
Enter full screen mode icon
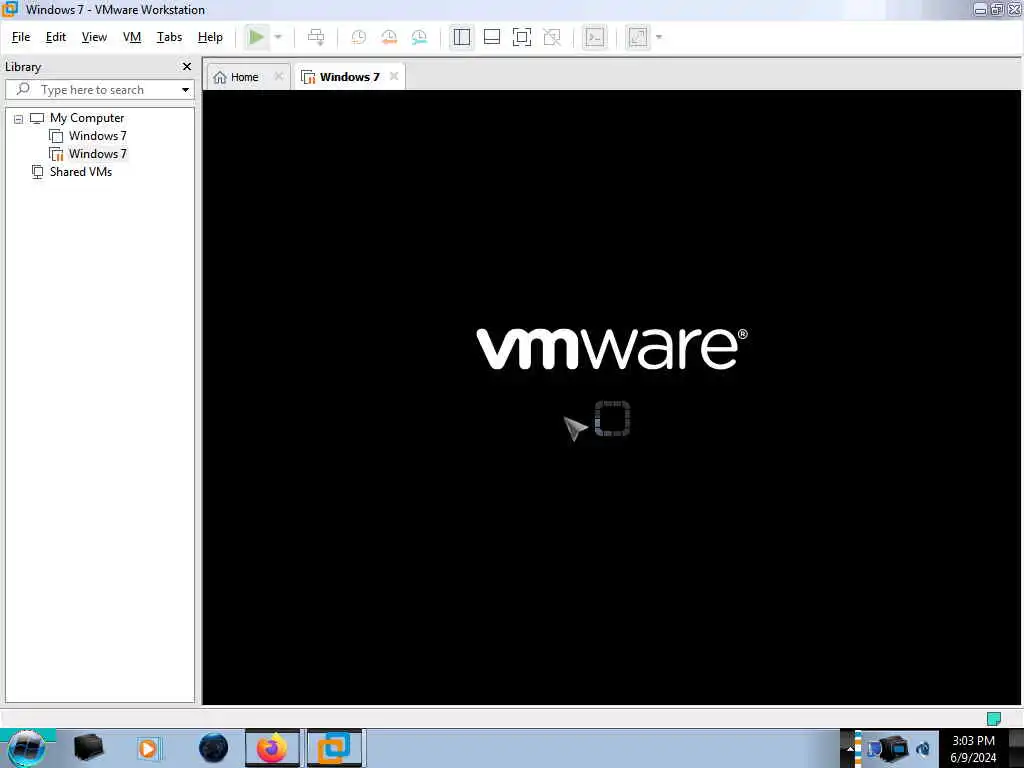point(522,37)
